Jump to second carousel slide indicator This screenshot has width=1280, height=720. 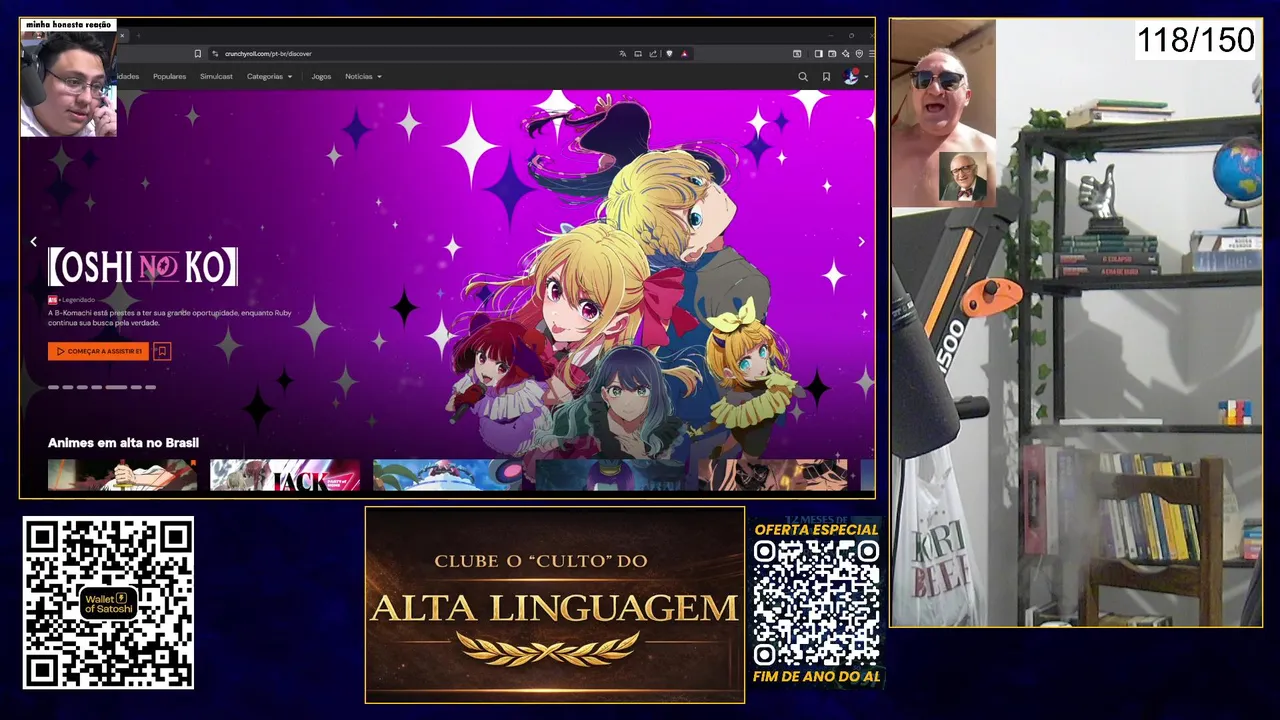(68, 387)
